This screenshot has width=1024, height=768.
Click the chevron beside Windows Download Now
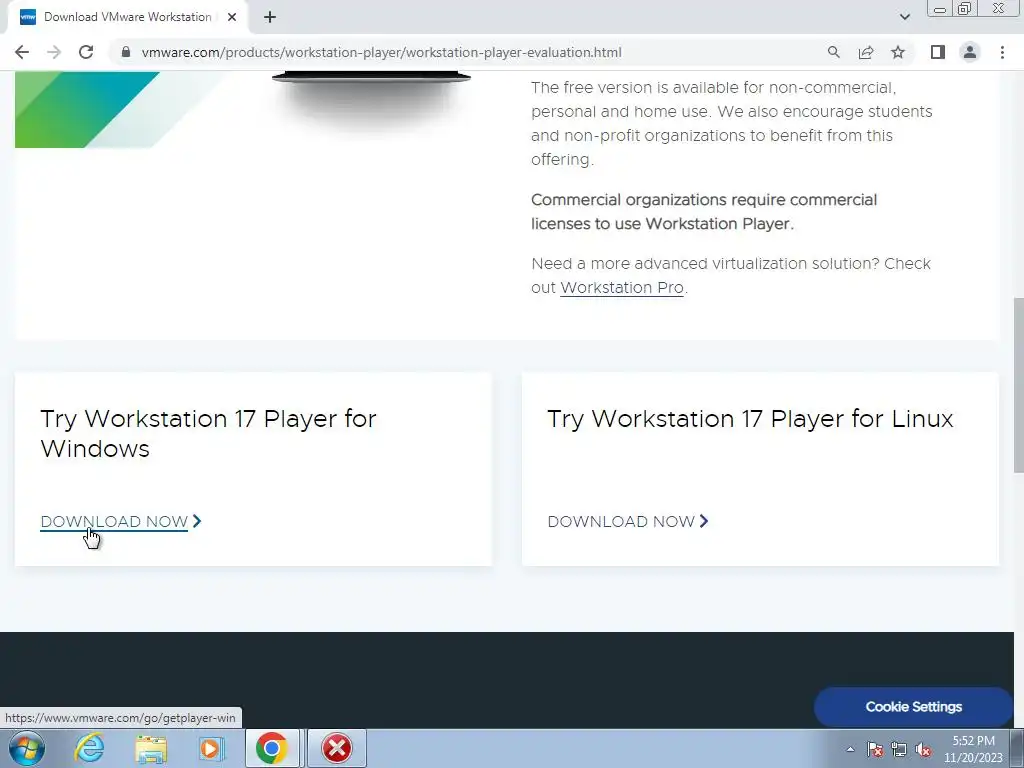pos(197,521)
